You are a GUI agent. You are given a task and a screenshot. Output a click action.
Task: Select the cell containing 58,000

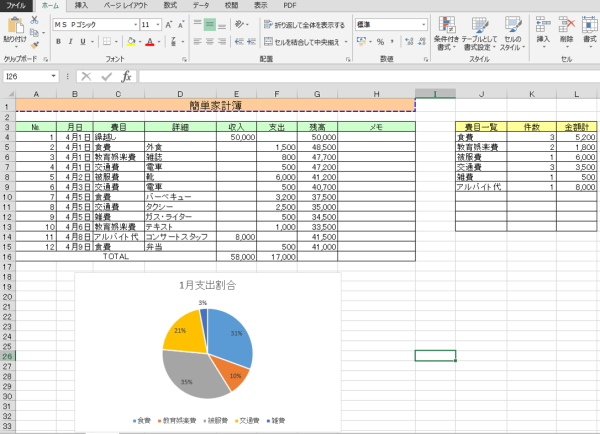(x=236, y=257)
